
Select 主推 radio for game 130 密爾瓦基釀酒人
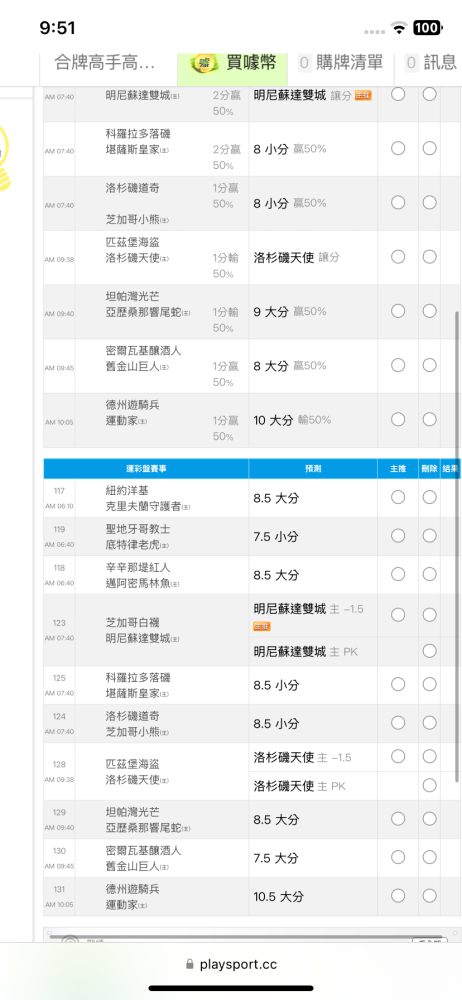coord(398,857)
